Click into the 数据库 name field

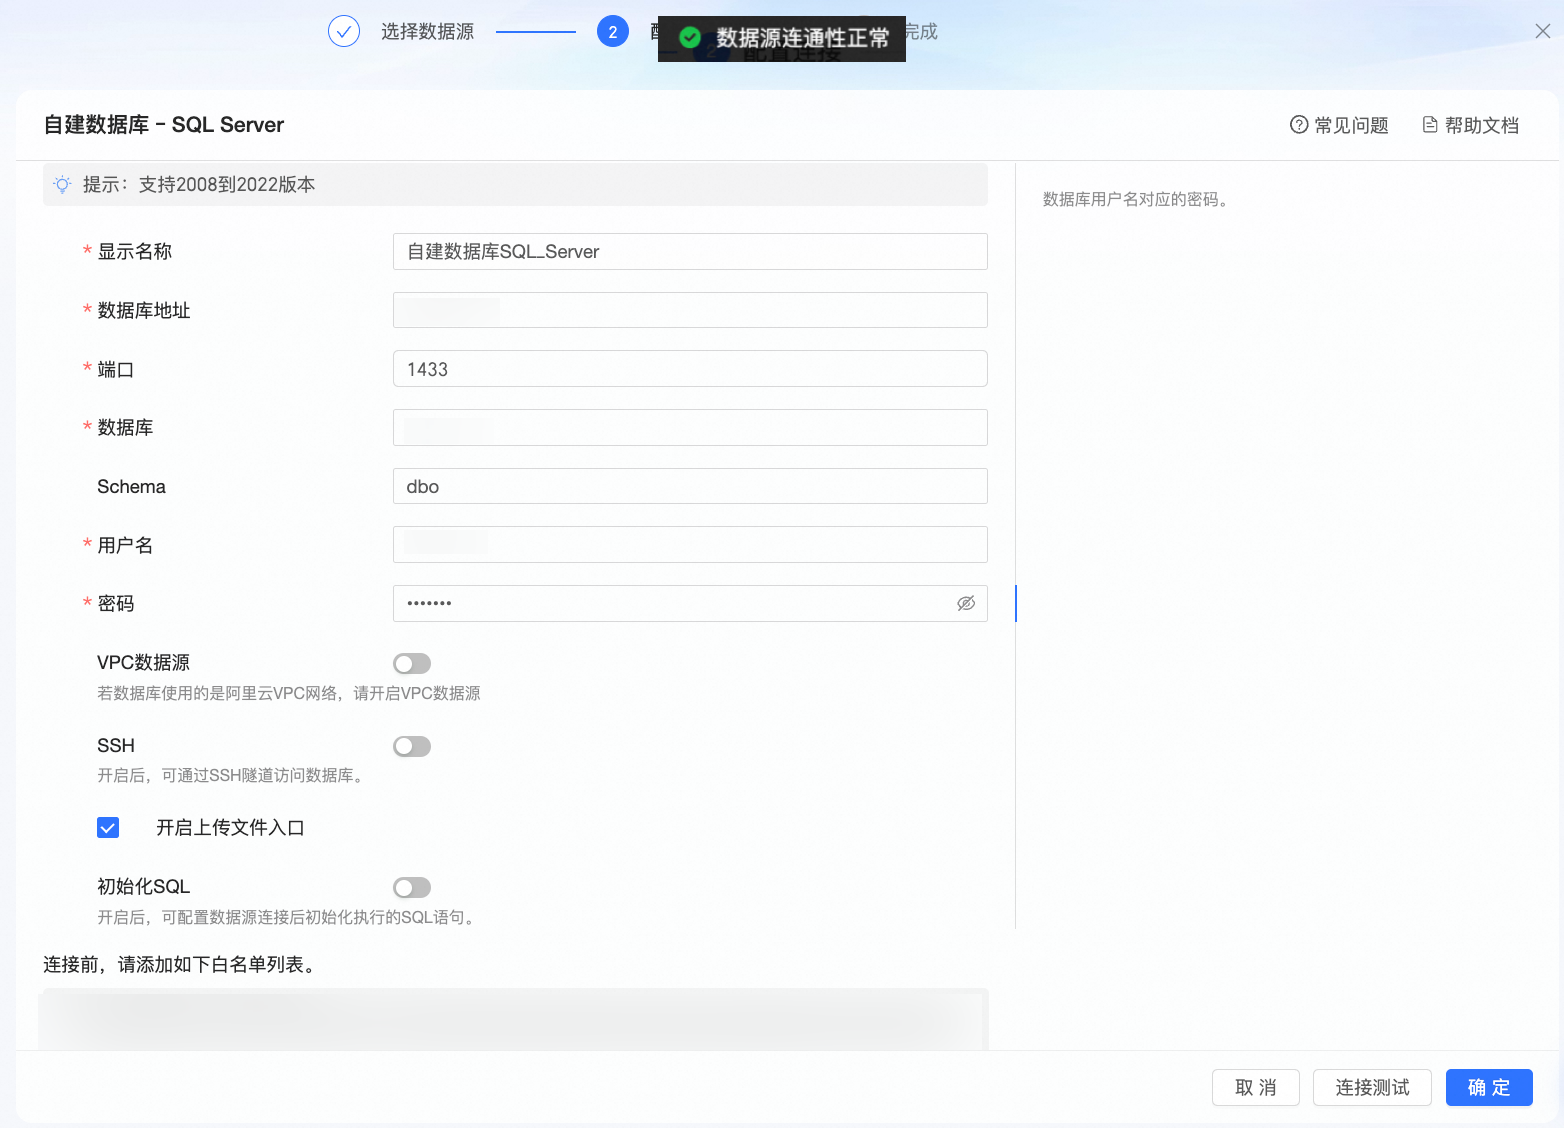tap(690, 428)
